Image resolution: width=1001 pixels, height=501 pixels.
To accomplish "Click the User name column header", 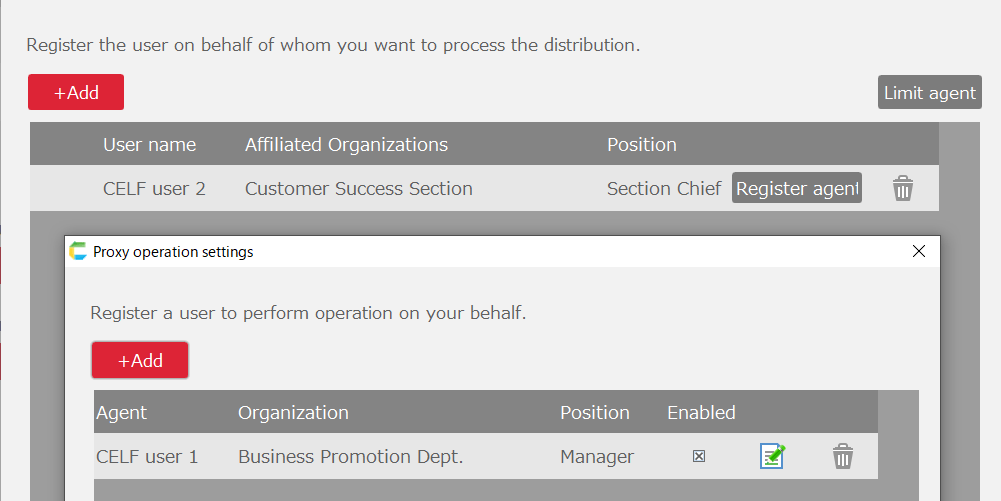I will coord(149,144).
